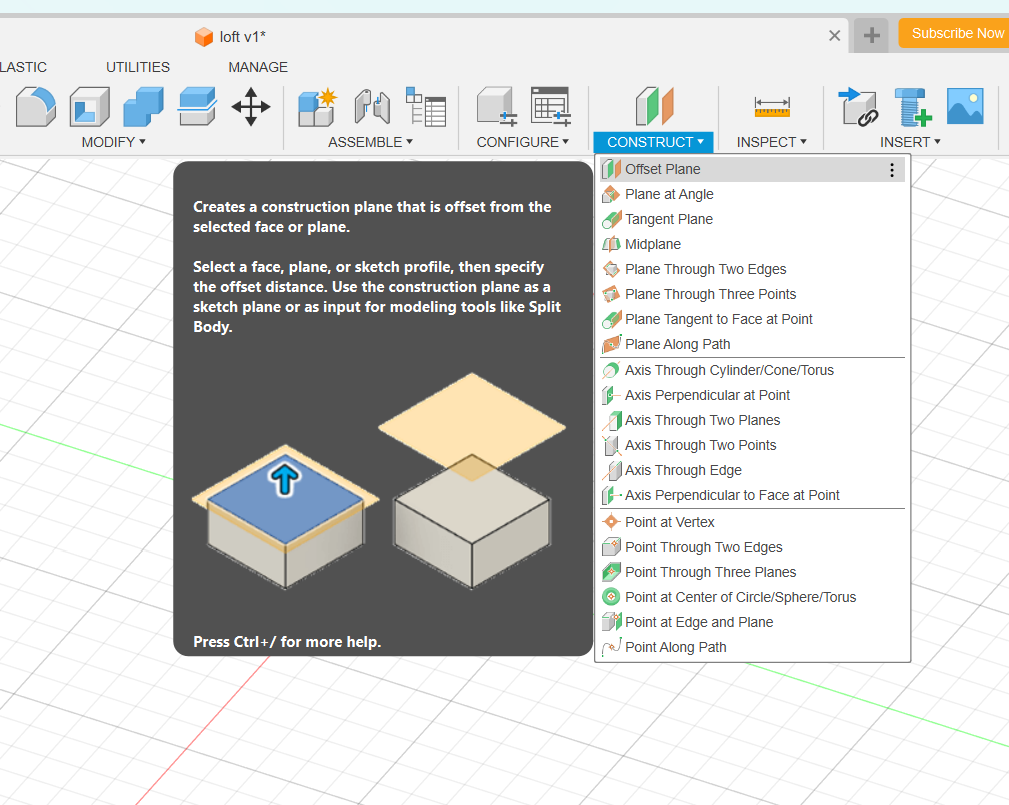Screen dimensions: 1009x805
Task: Choose Axis Through Edge
Action: click(752, 470)
